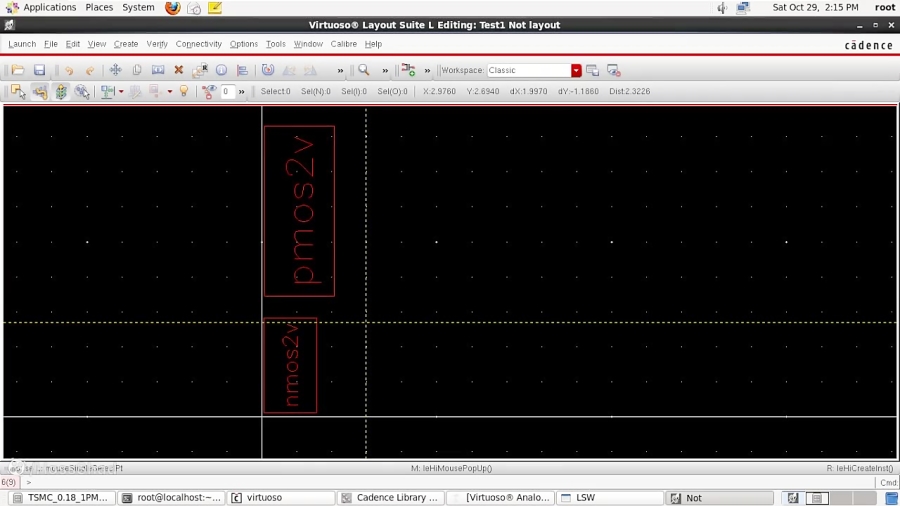
Task: Expand overflow chevron after stop level field
Action: pyautogui.click(x=242, y=92)
